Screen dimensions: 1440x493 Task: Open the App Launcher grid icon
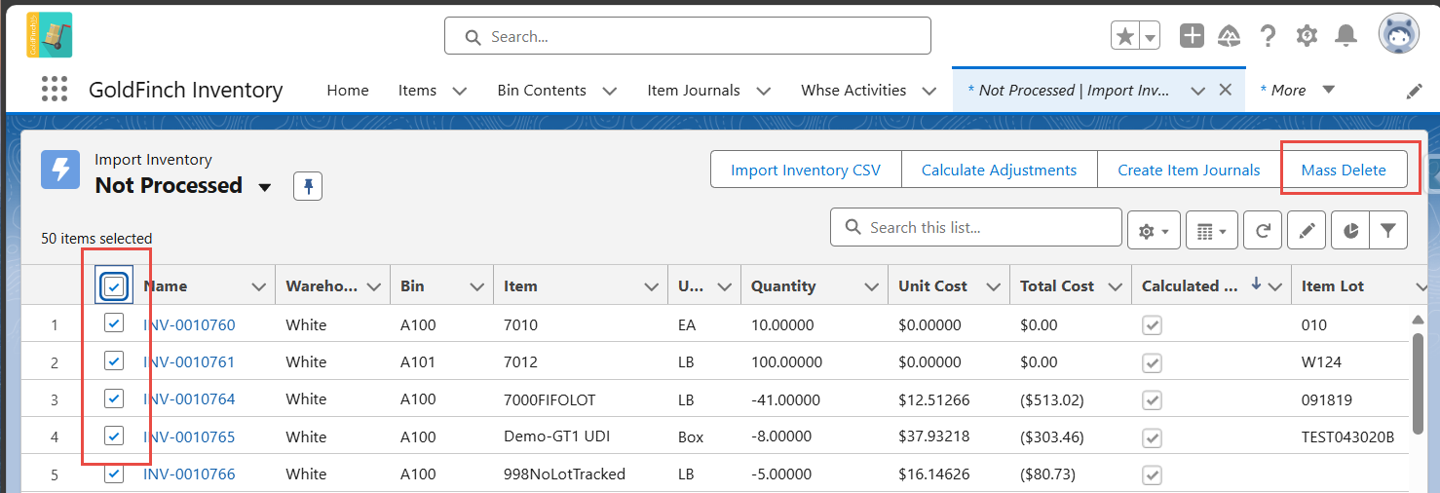pos(54,89)
